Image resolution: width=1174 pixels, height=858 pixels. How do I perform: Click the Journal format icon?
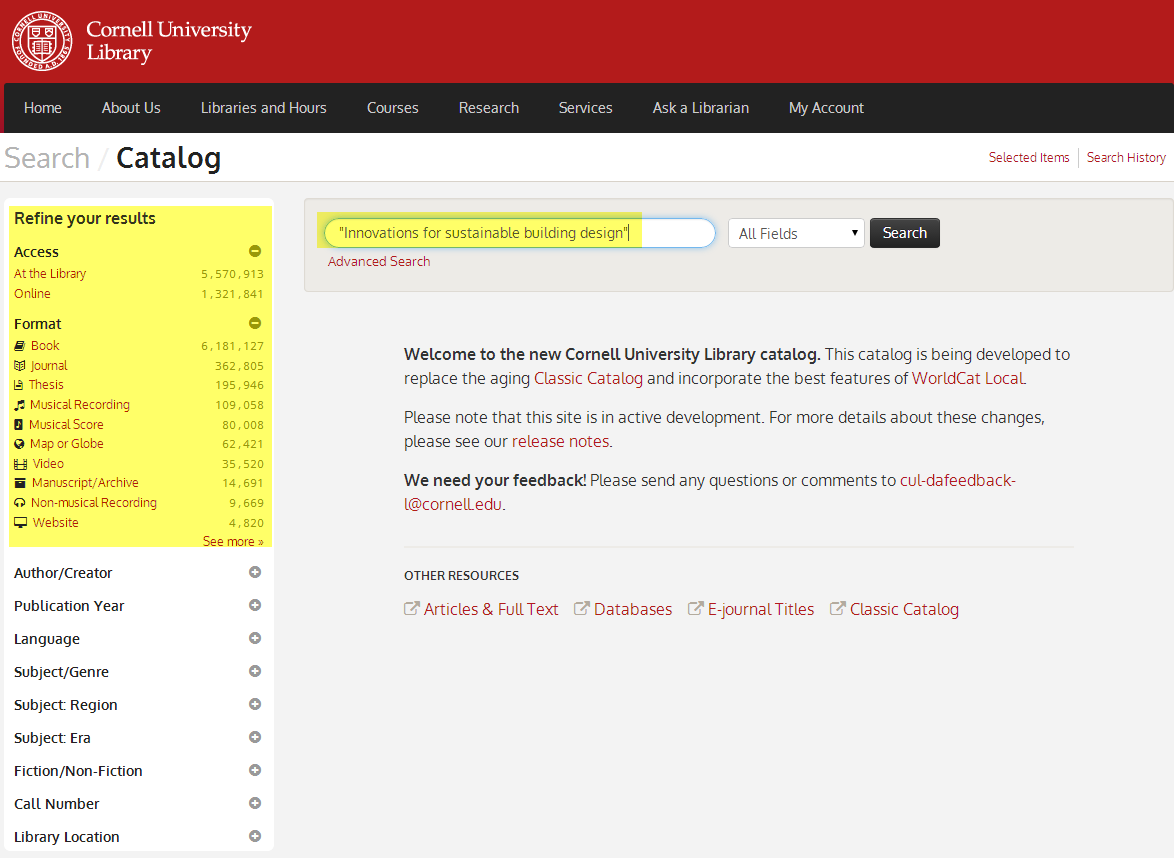[x=20, y=365]
